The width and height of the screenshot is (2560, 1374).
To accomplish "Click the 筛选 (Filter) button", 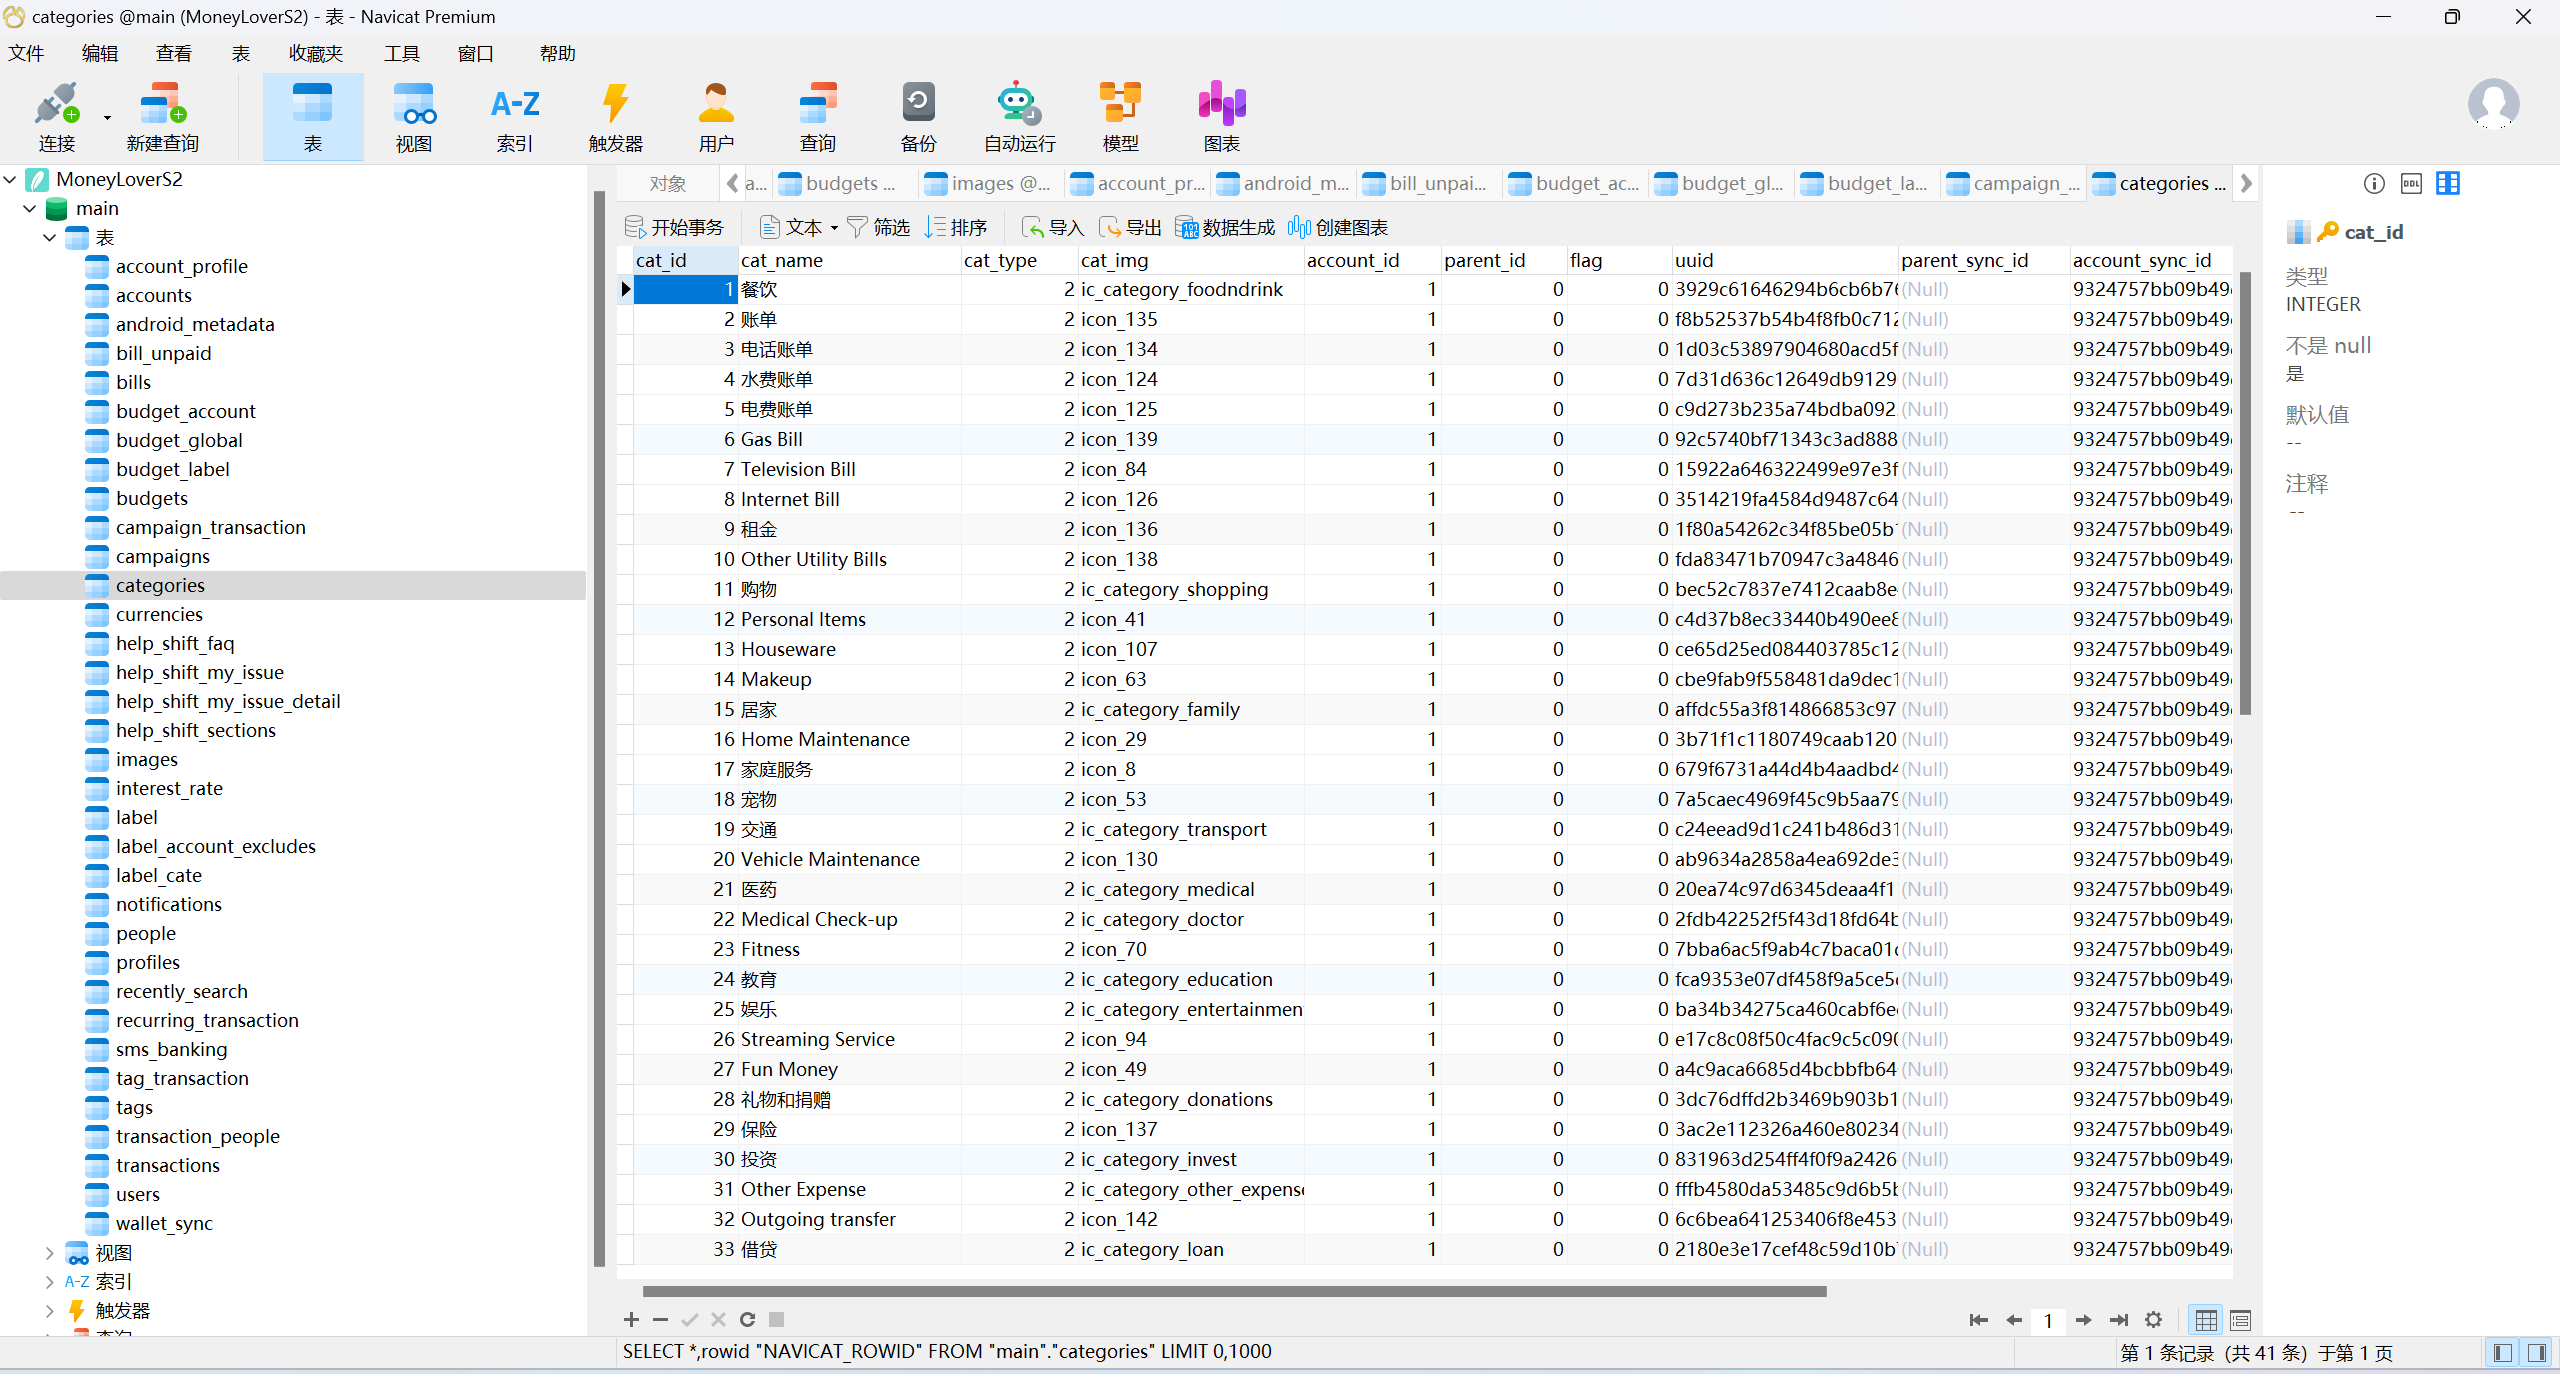I will pyautogui.click(x=878, y=228).
